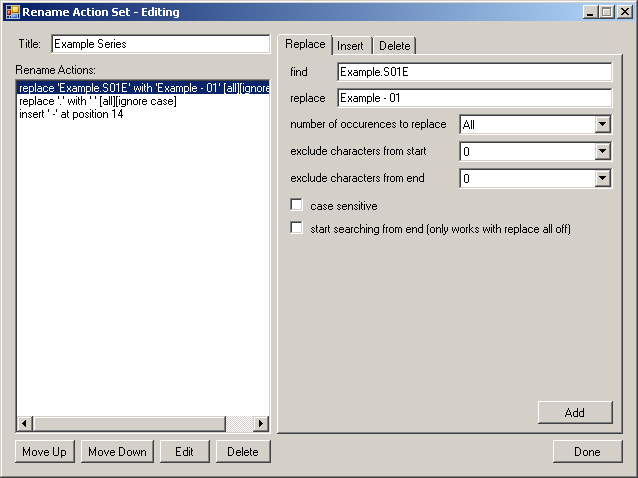Click the Move Up button
The image size is (638, 478).
pos(45,451)
